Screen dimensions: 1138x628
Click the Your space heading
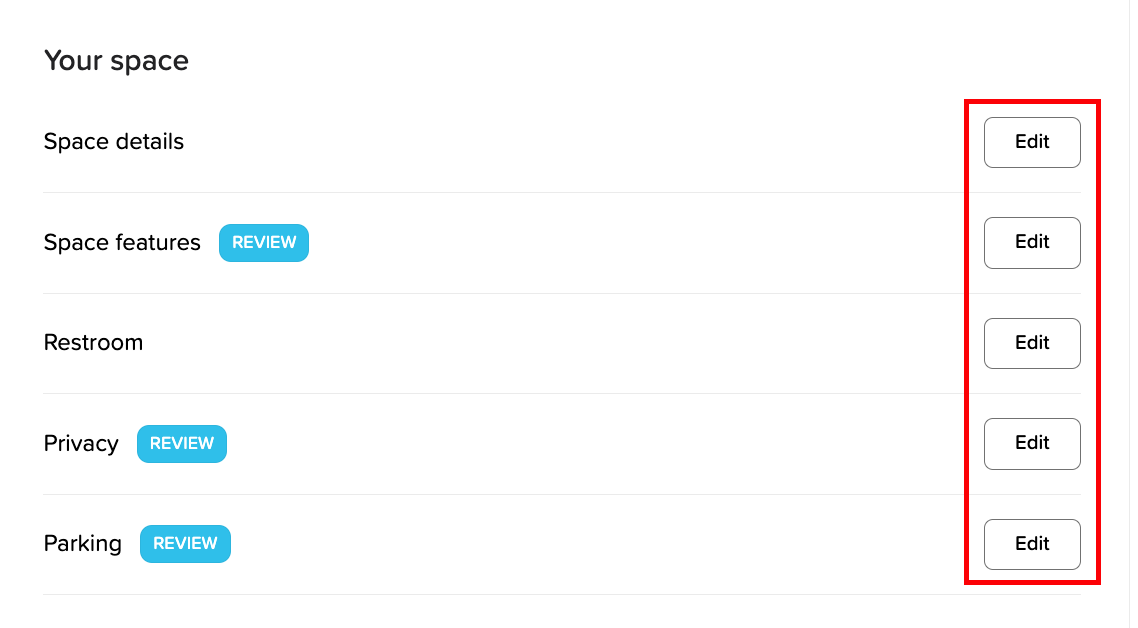click(116, 61)
